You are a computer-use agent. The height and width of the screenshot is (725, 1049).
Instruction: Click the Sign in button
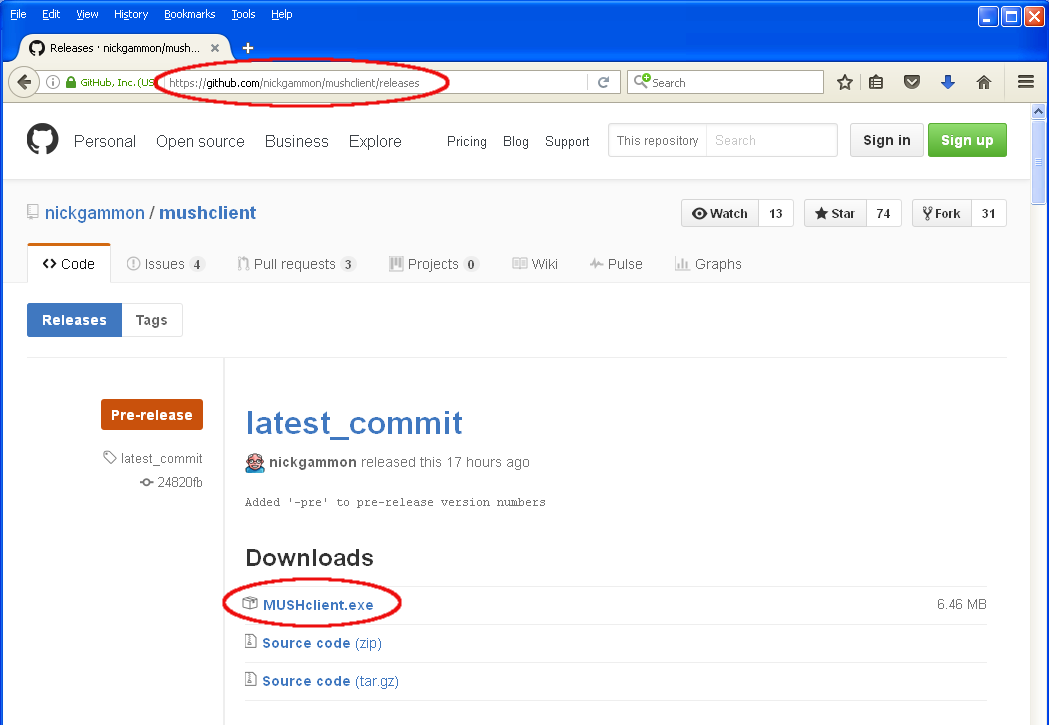pyautogui.click(x=886, y=140)
